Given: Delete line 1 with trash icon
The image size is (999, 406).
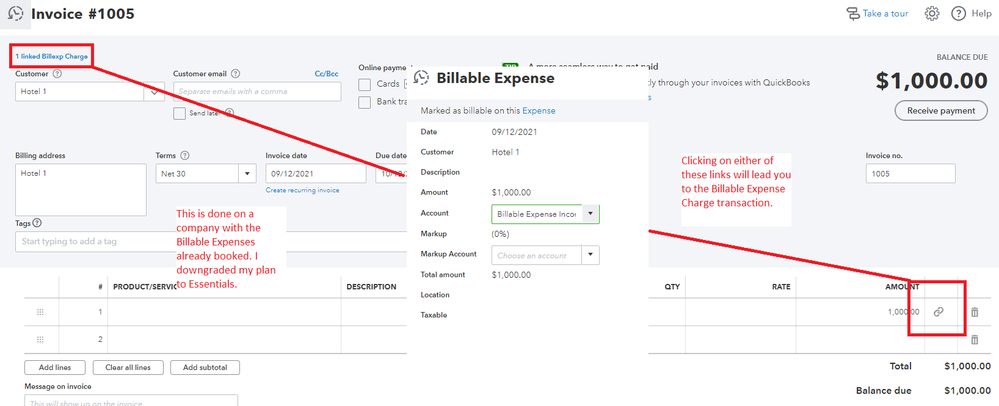Looking at the screenshot, I should 974,312.
